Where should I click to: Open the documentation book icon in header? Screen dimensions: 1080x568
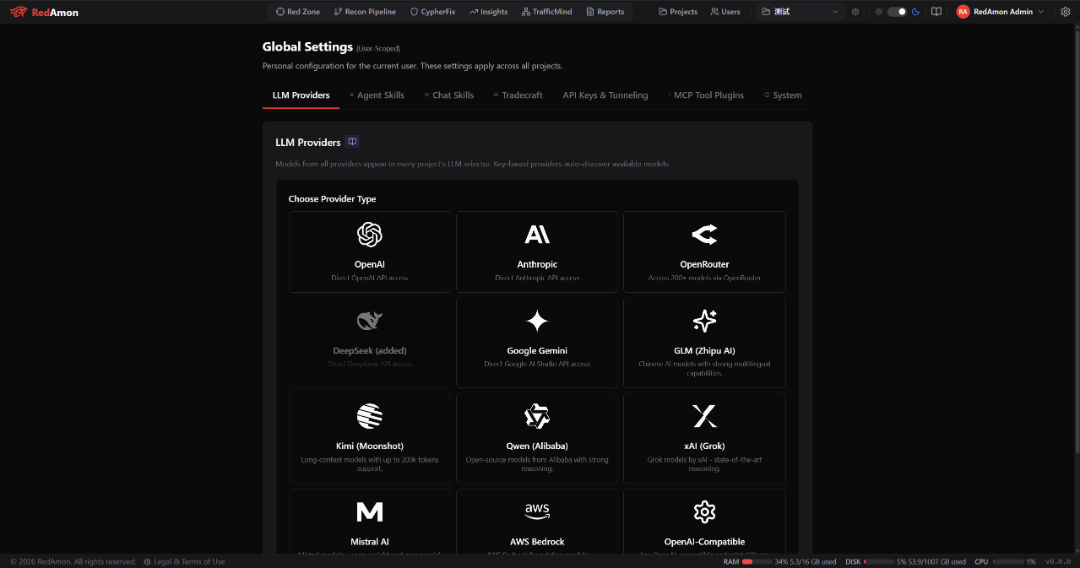(x=936, y=12)
